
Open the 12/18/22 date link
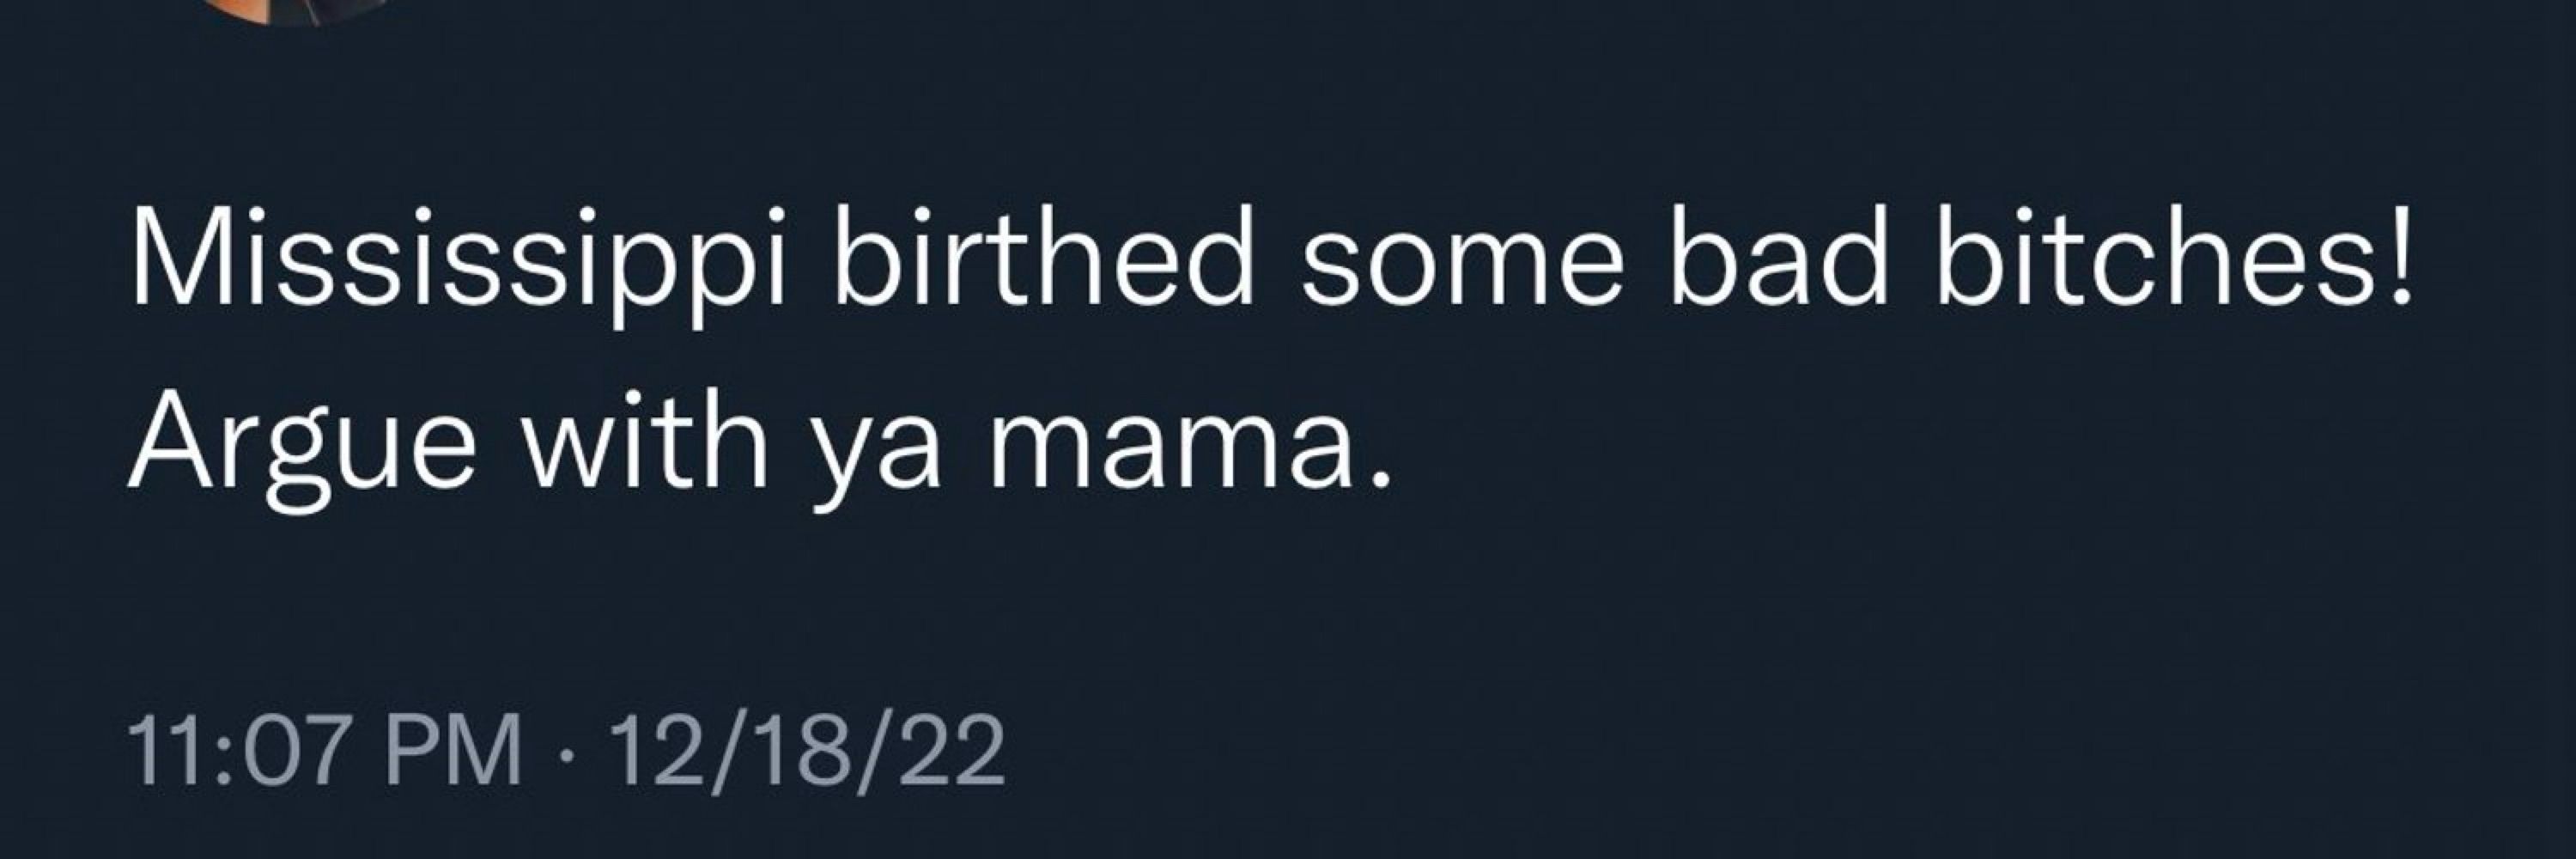tap(806, 749)
